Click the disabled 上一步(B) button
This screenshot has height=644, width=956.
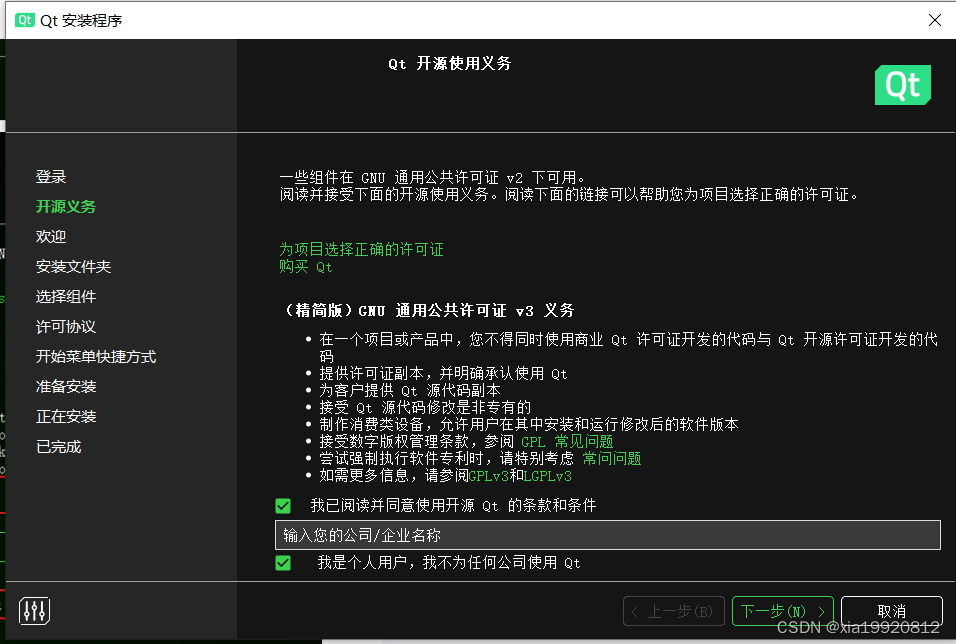coord(673,610)
